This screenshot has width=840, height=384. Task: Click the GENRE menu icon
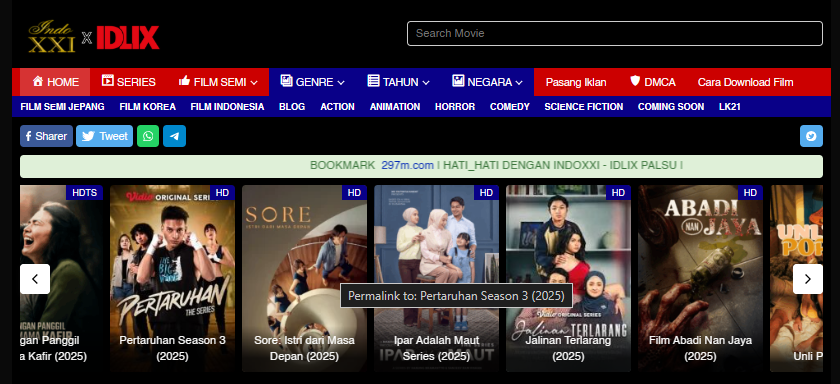(286, 81)
